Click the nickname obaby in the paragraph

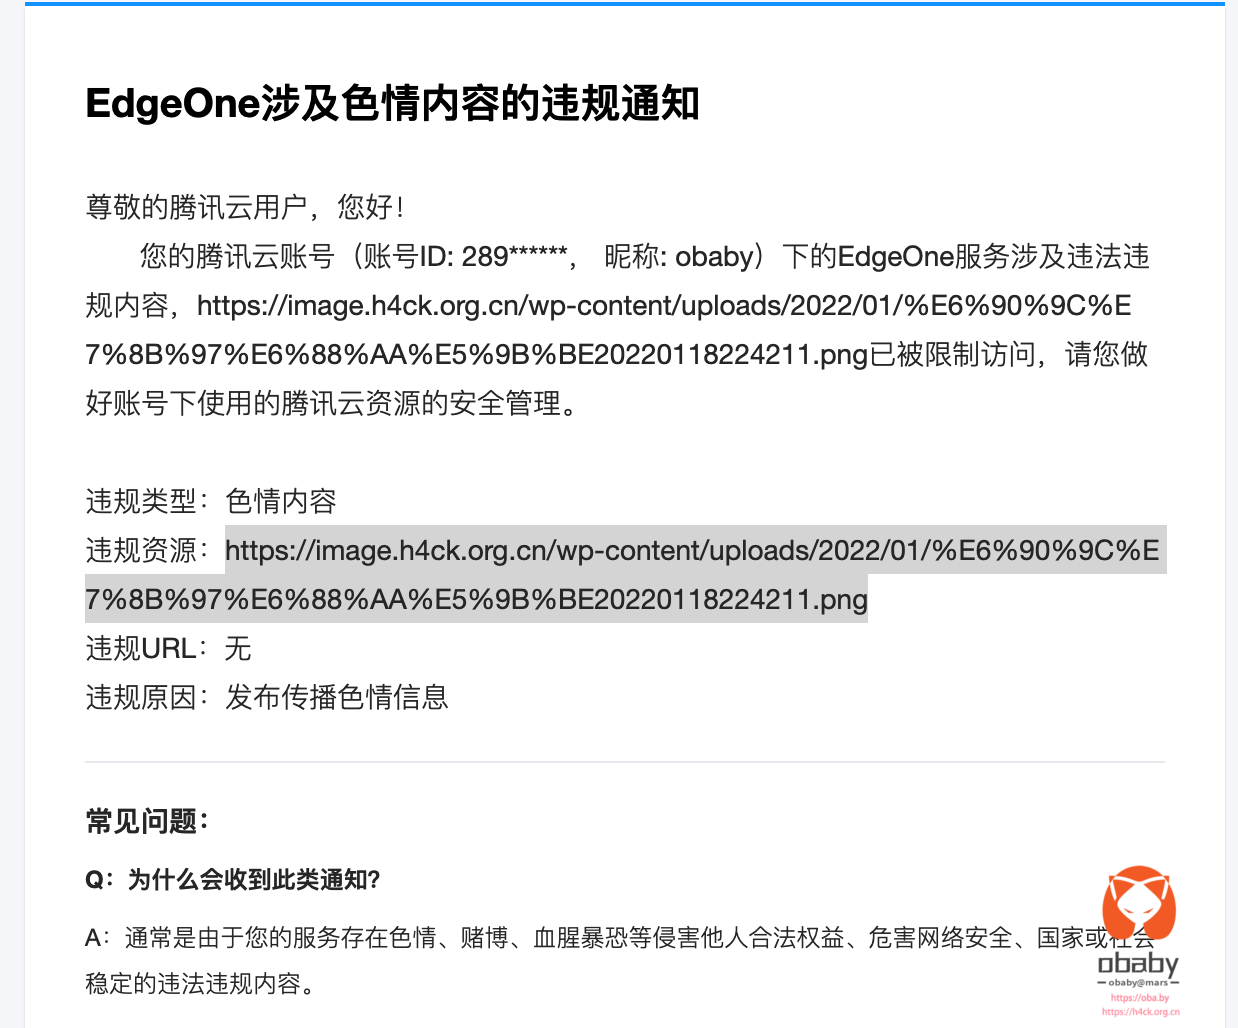point(714,257)
